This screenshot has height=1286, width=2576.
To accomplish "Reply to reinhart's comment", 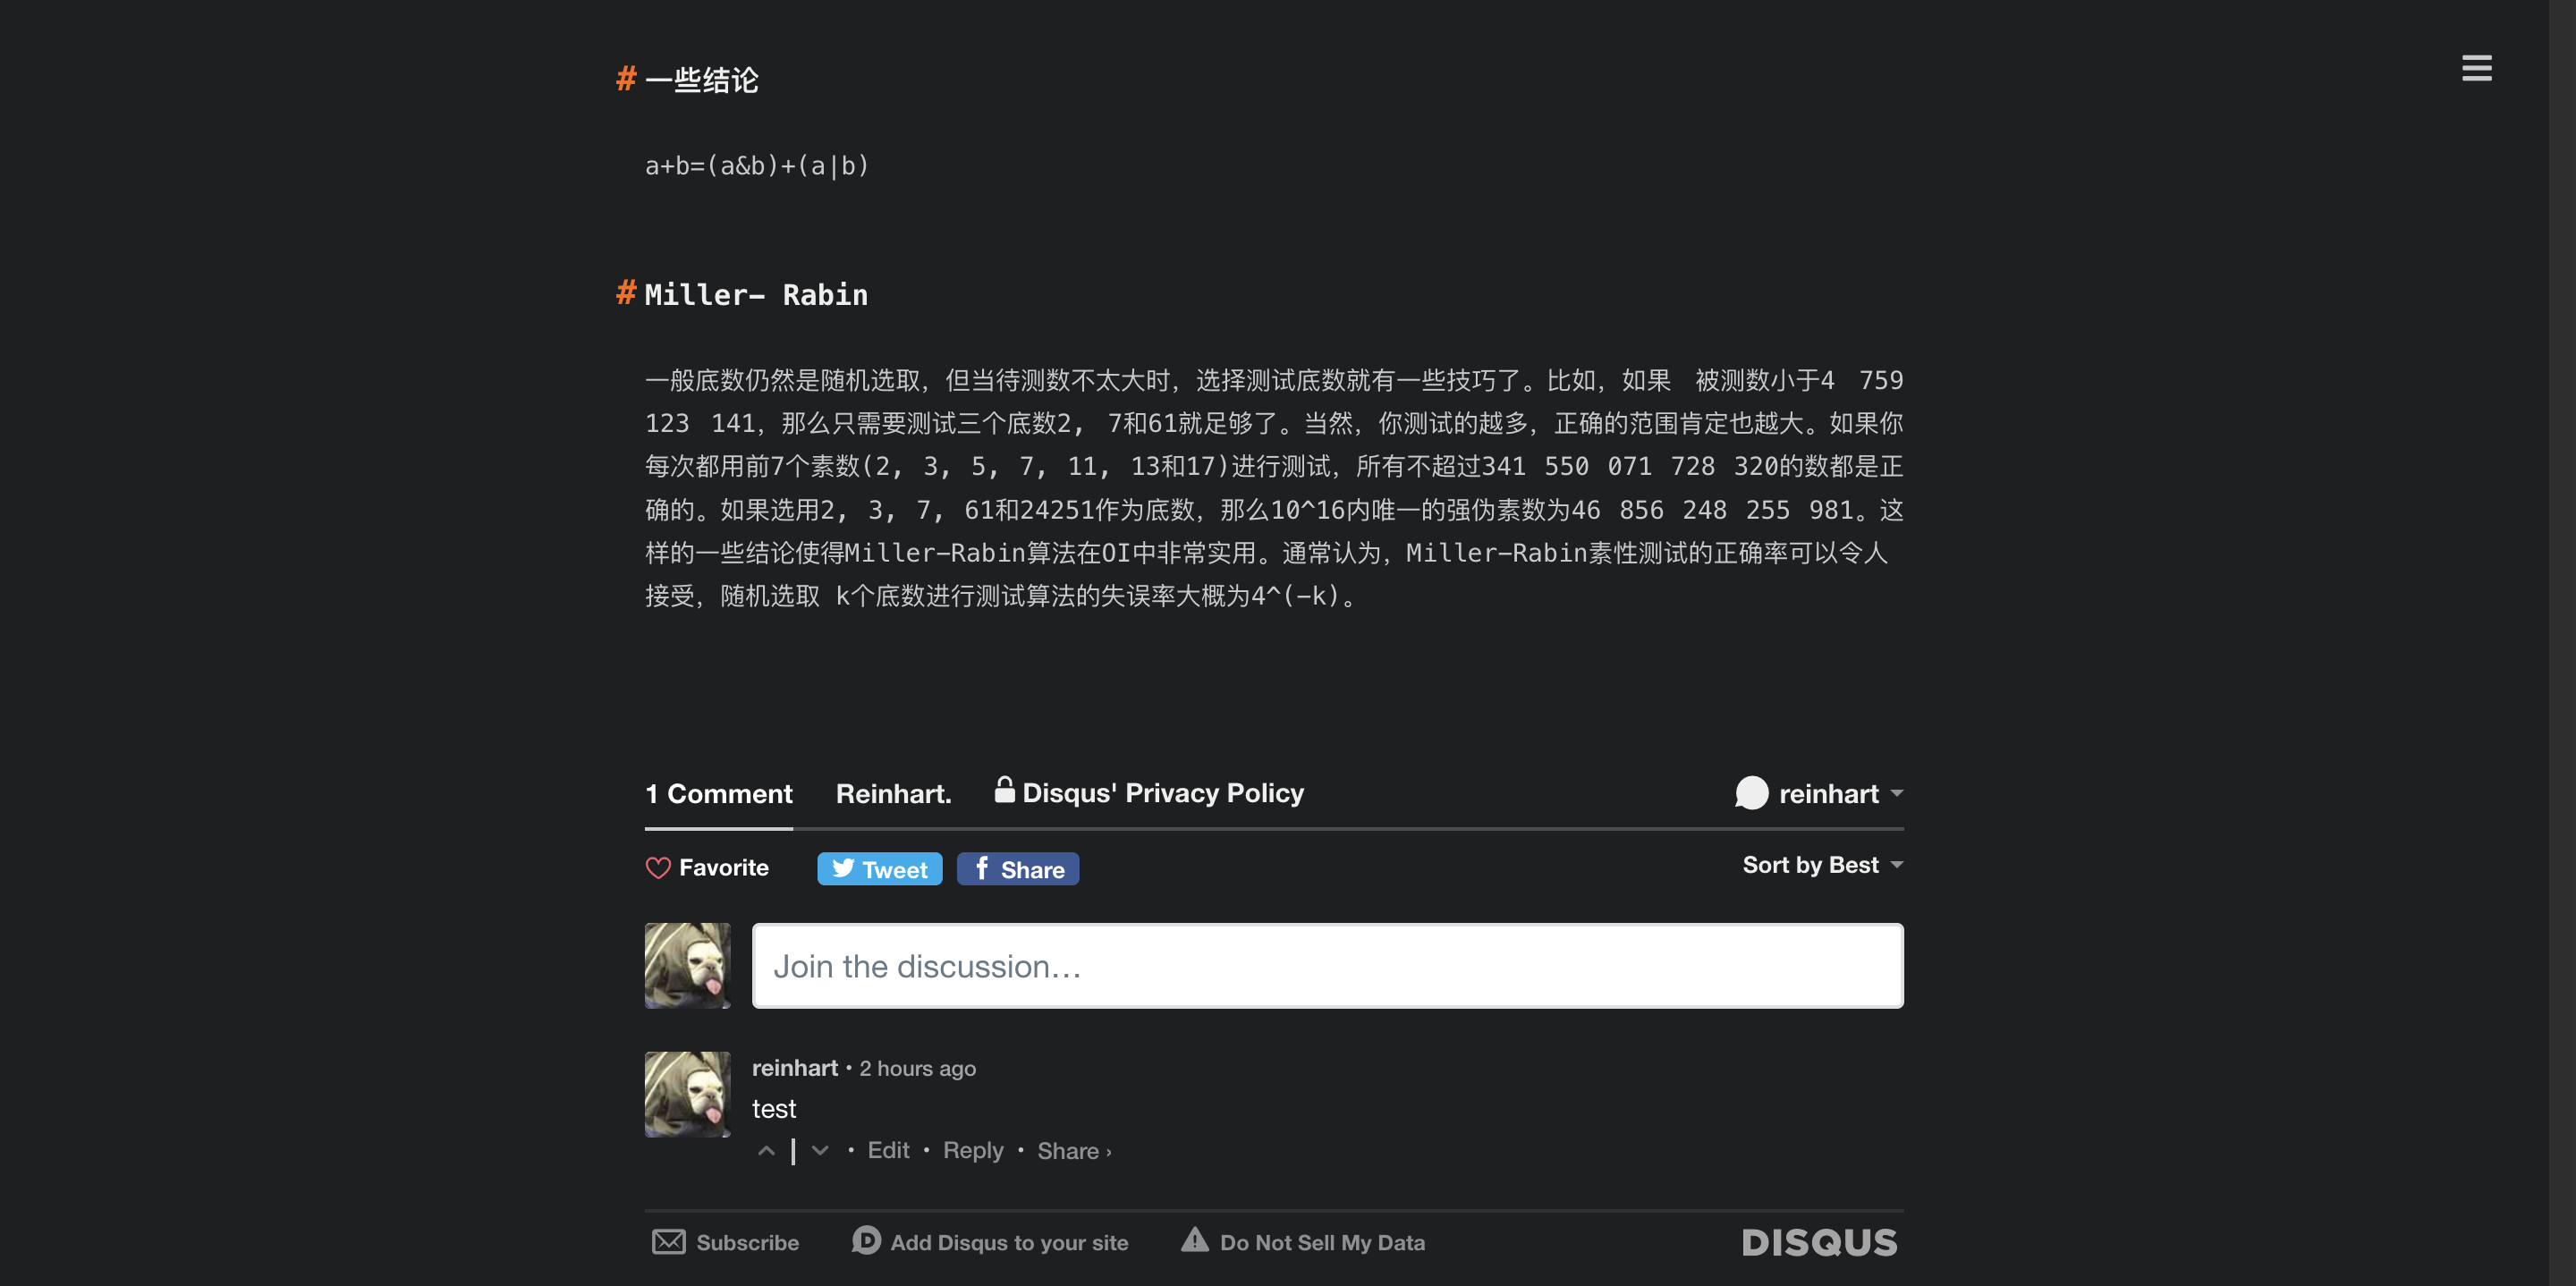I will point(973,1150).
